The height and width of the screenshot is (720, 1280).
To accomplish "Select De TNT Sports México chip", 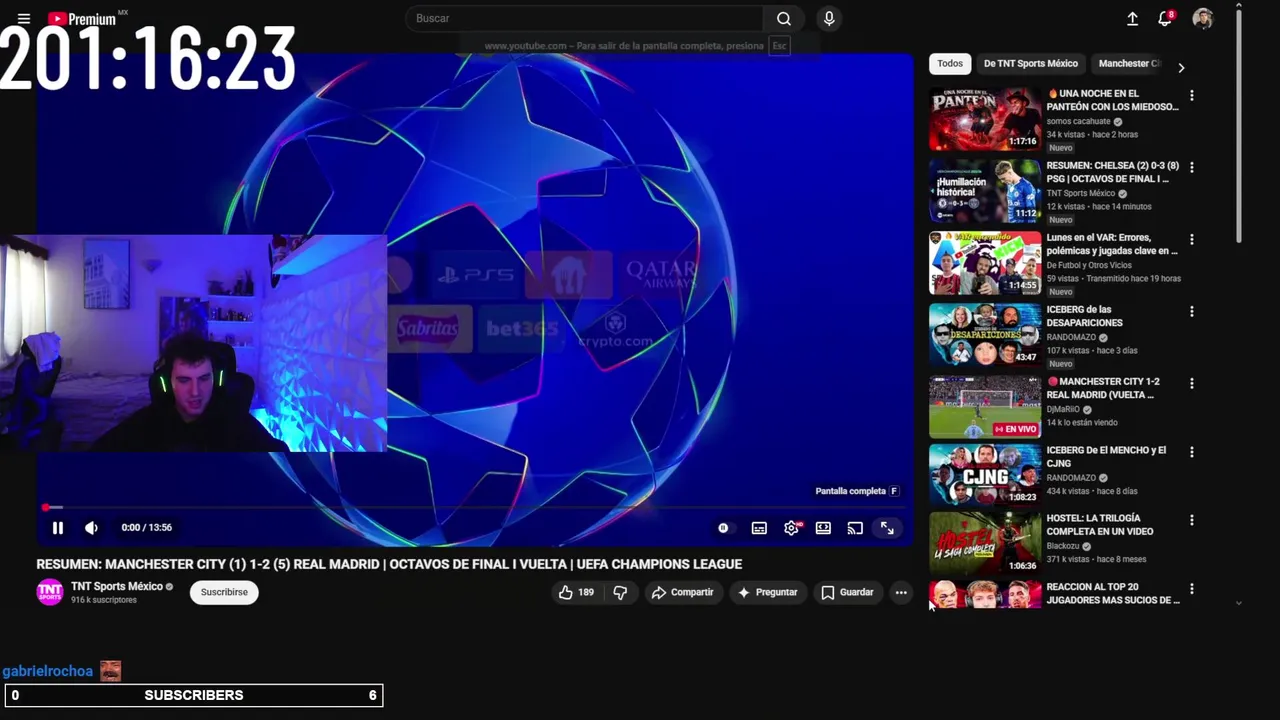I will [x=1031, y=64].
